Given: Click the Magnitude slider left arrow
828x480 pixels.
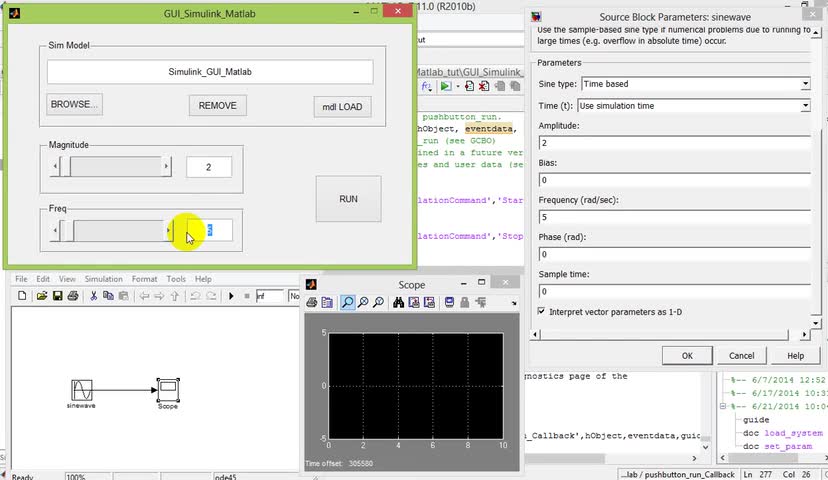Looking at the screenshot, I should 55,167.
